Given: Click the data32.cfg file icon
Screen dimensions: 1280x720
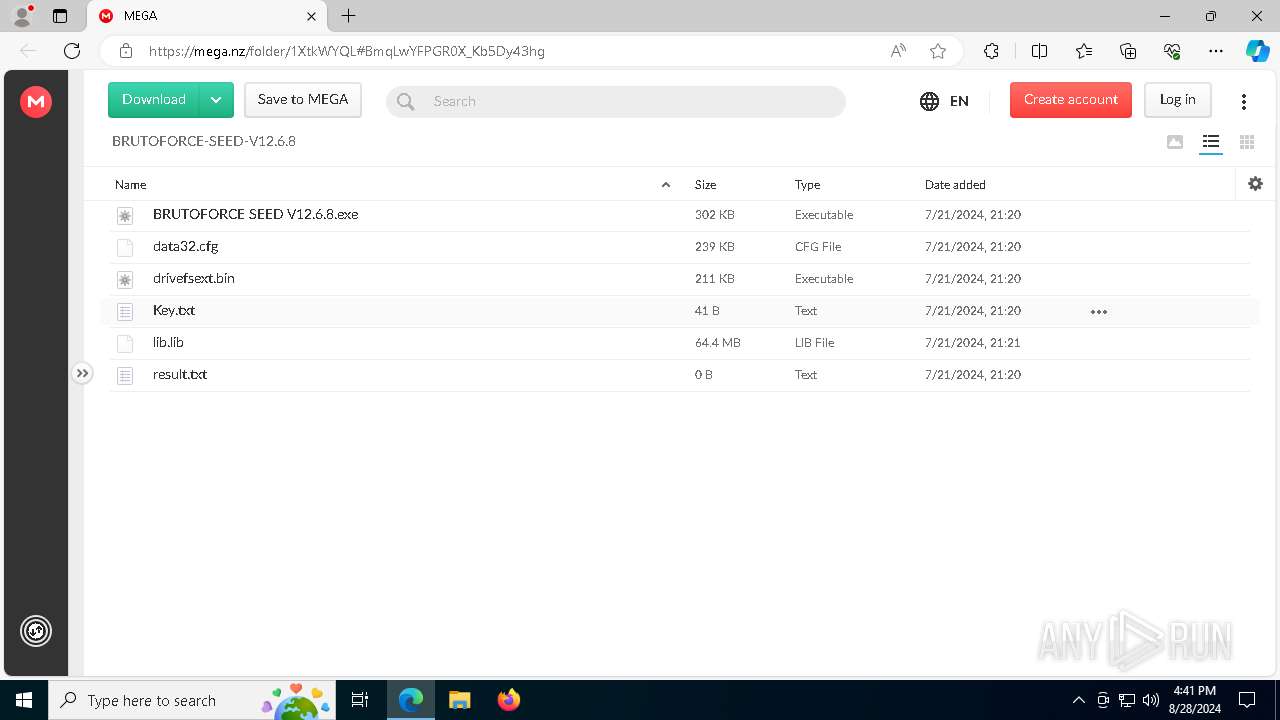Looking at the screenshot, I should [125, 247].
